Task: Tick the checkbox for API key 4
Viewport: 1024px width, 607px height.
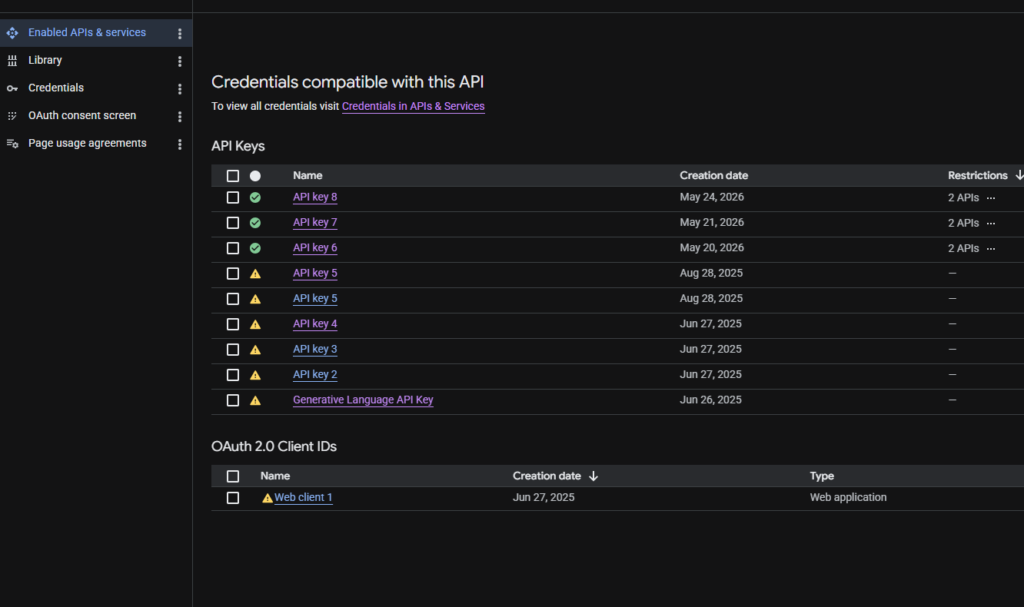Action: coord(232,324)
